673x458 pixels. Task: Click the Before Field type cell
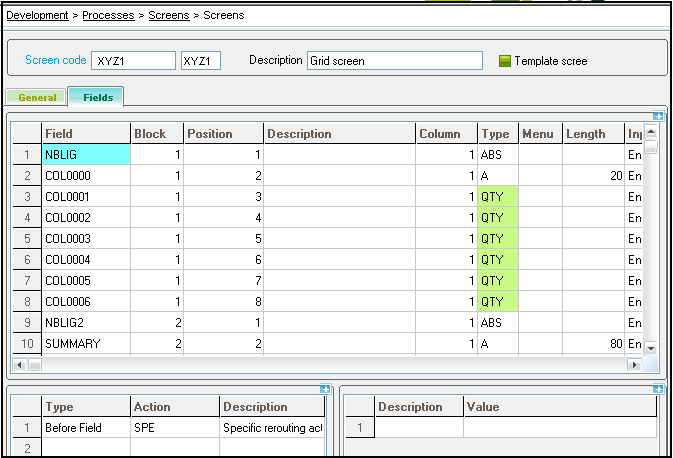tap(86, 428)
